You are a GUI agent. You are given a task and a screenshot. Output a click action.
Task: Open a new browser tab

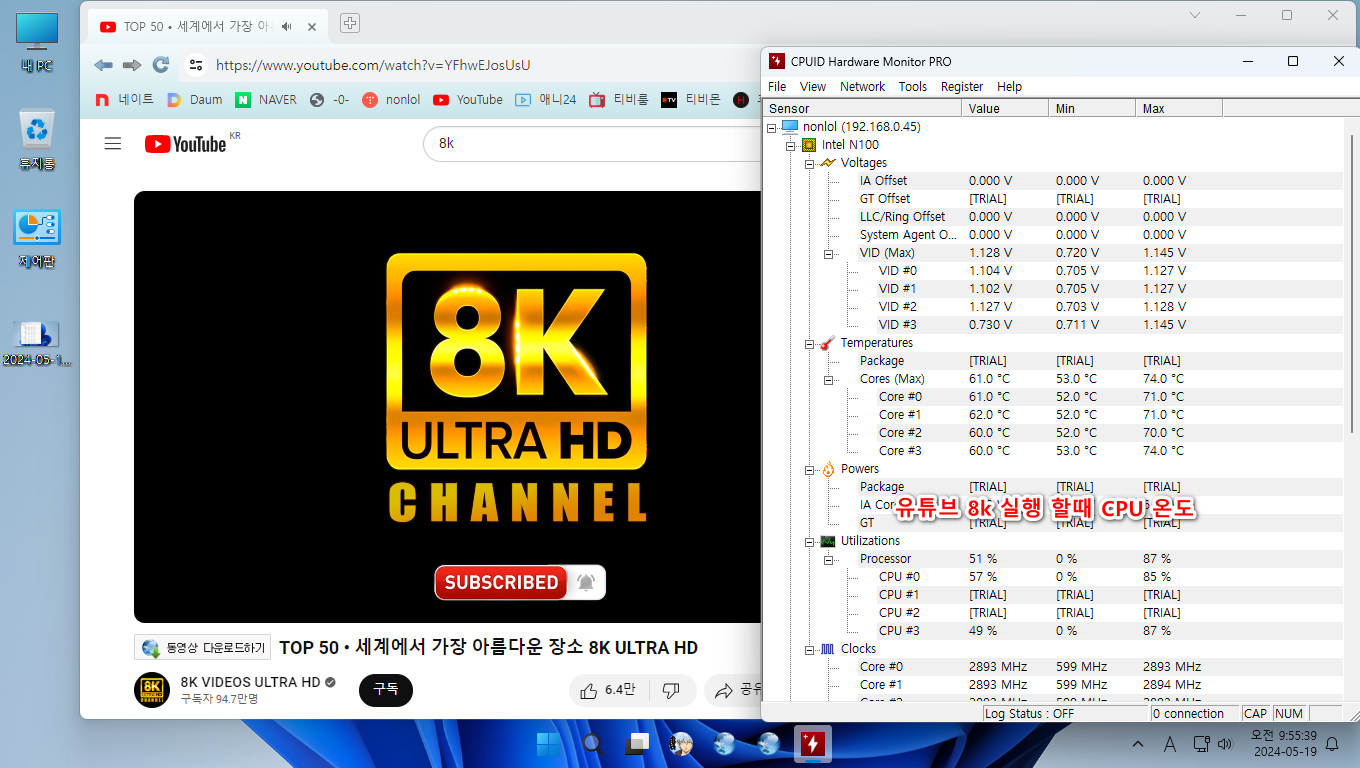(x=350, y=23)
